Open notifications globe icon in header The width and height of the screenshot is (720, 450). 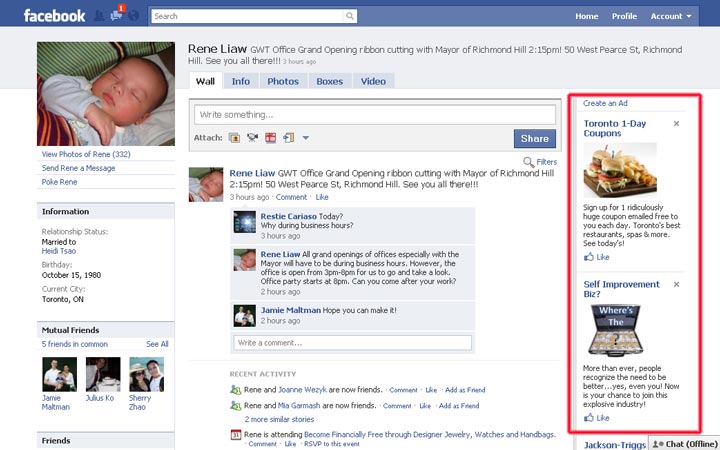pyautogui.click(x=134, y=16)
